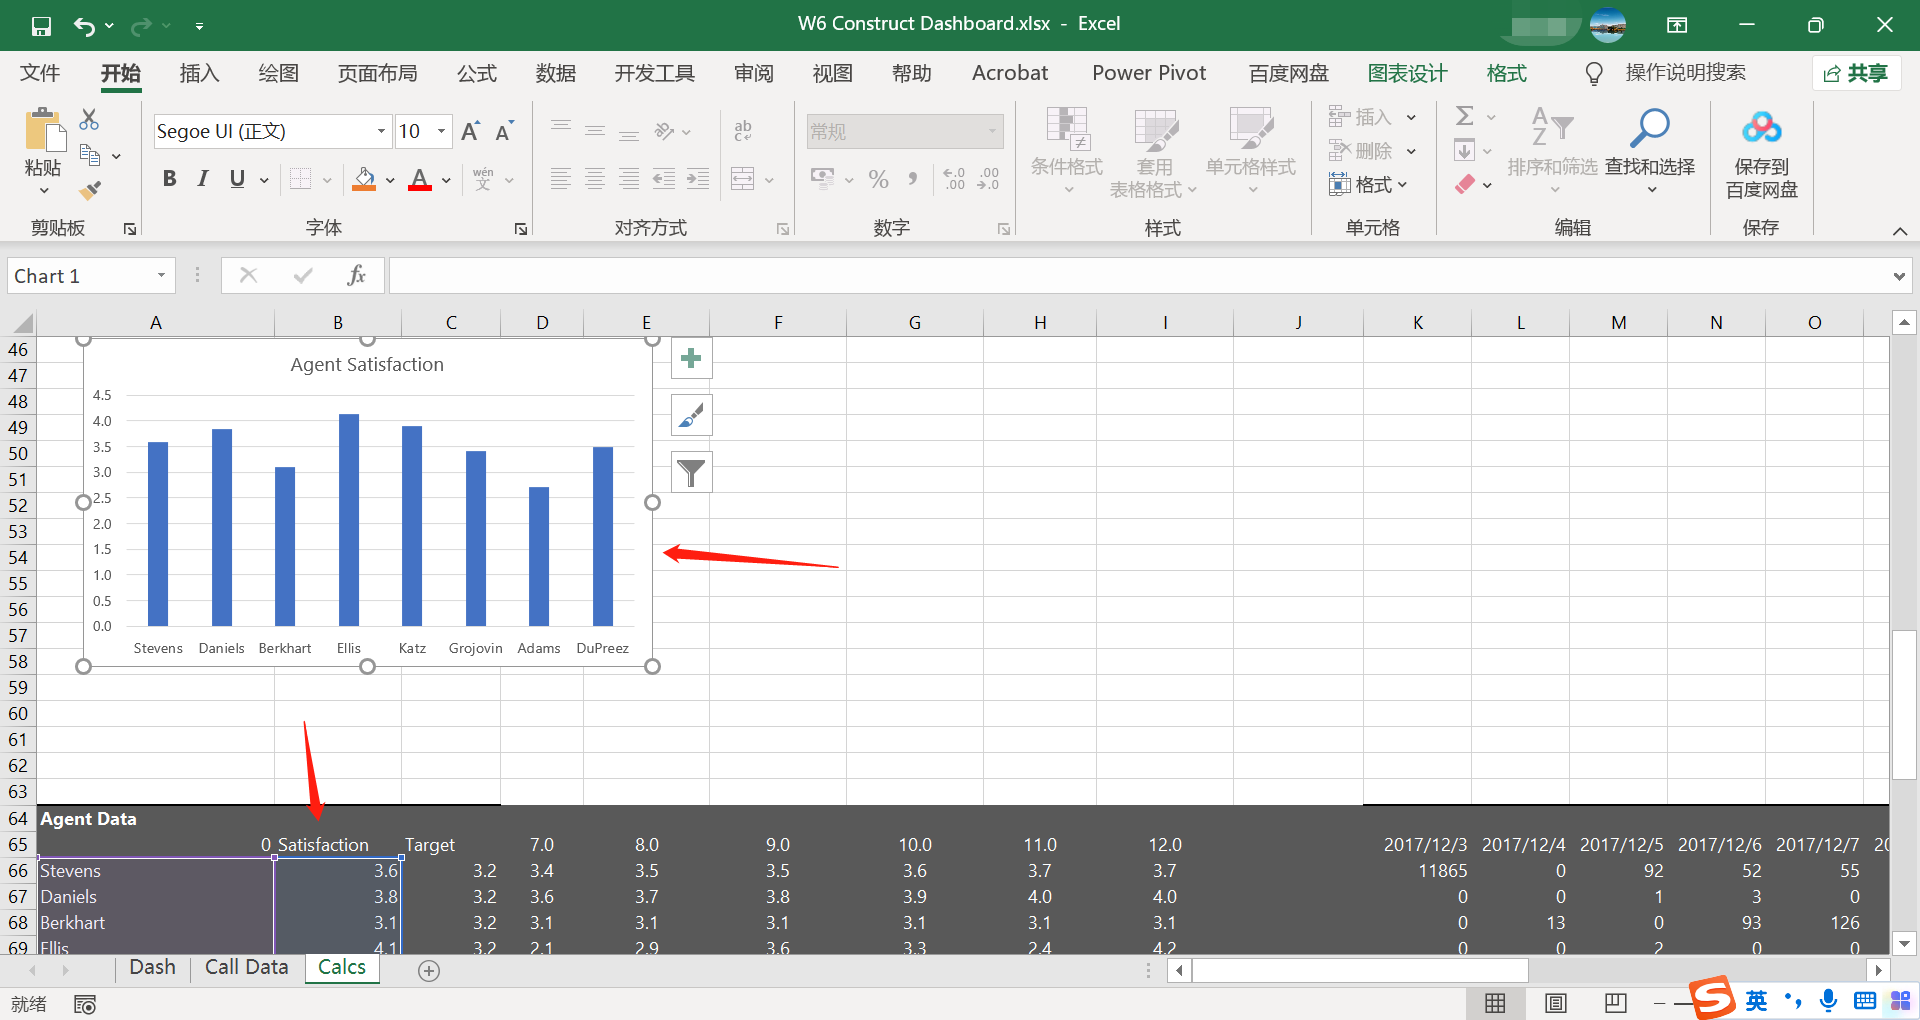Click the fill color bucket swatch
The width and height of the screenshot is (1920, 1020).
tap(365, 180)
